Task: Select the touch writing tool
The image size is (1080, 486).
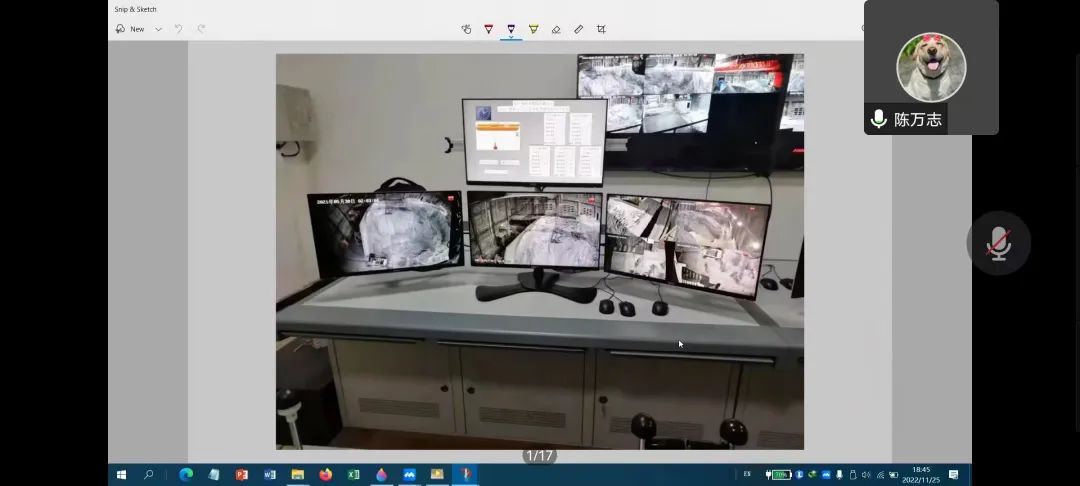Action: pos(466,29)
